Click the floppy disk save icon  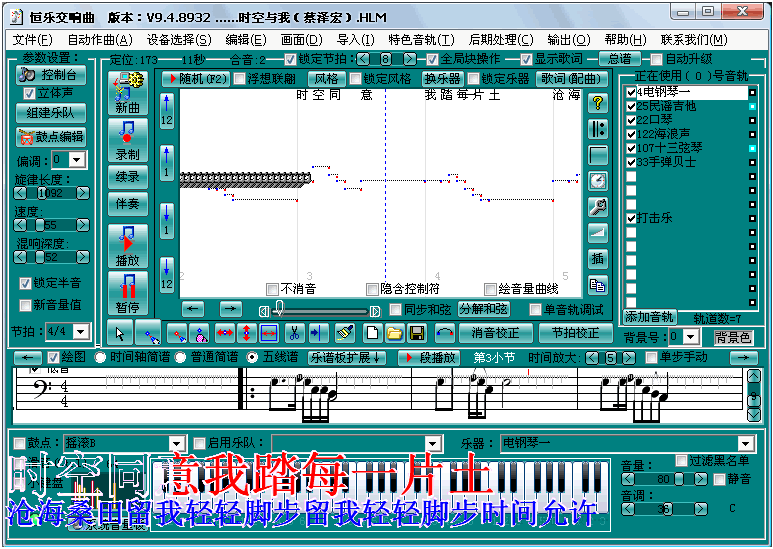pos(416,332)
